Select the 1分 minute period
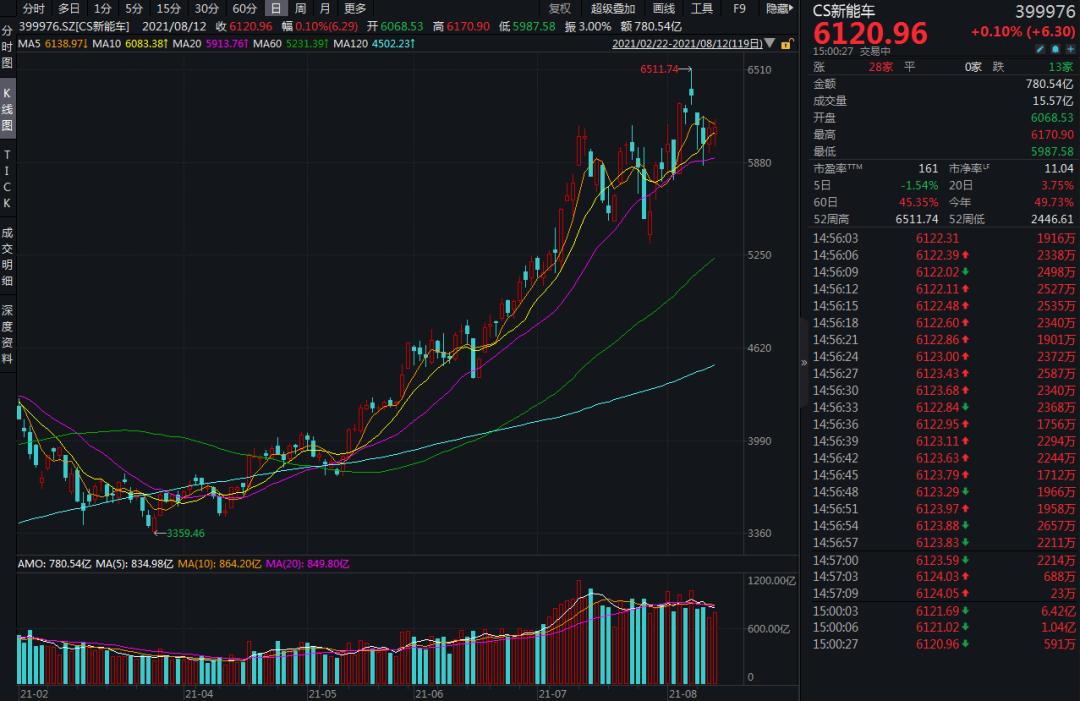This screenshot has height=701, width=1080. click(103, 8)
